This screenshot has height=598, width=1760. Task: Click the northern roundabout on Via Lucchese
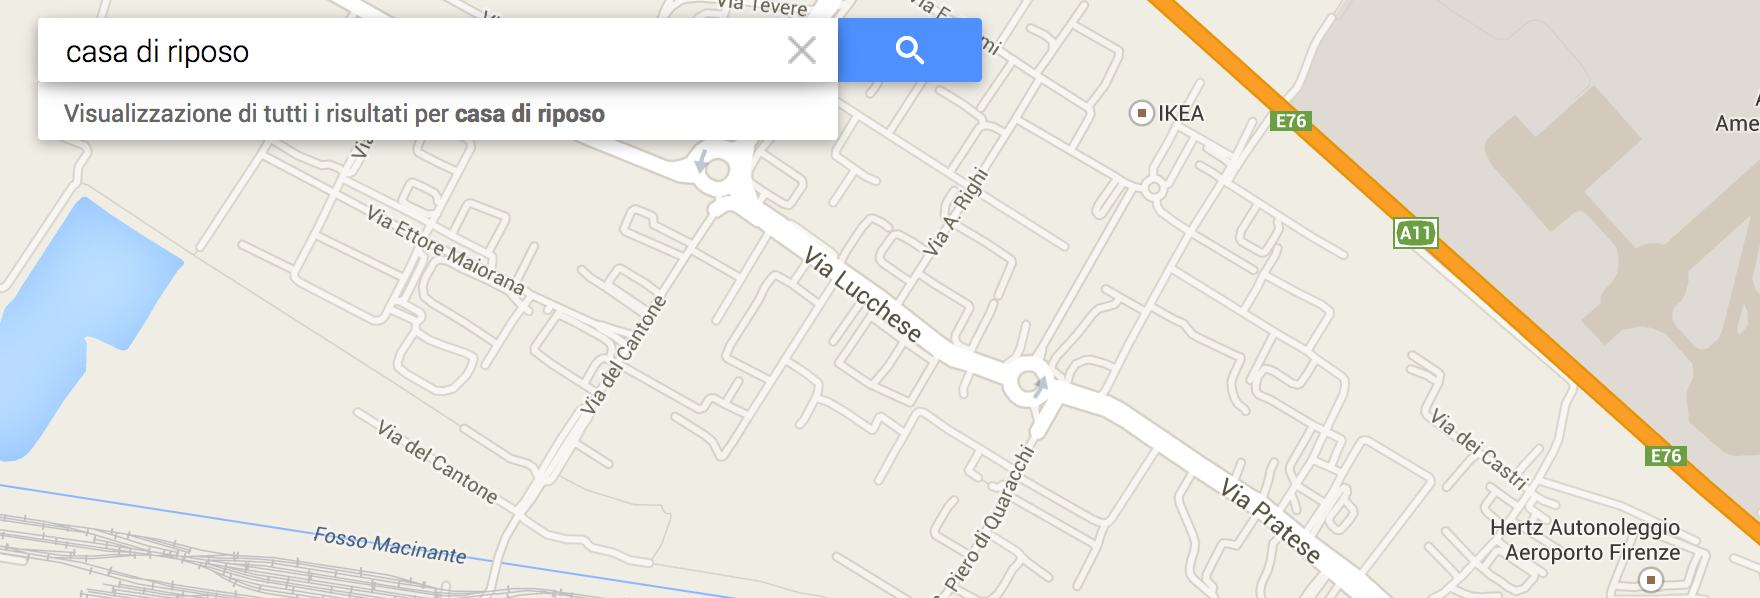click(x=716, y=168)
